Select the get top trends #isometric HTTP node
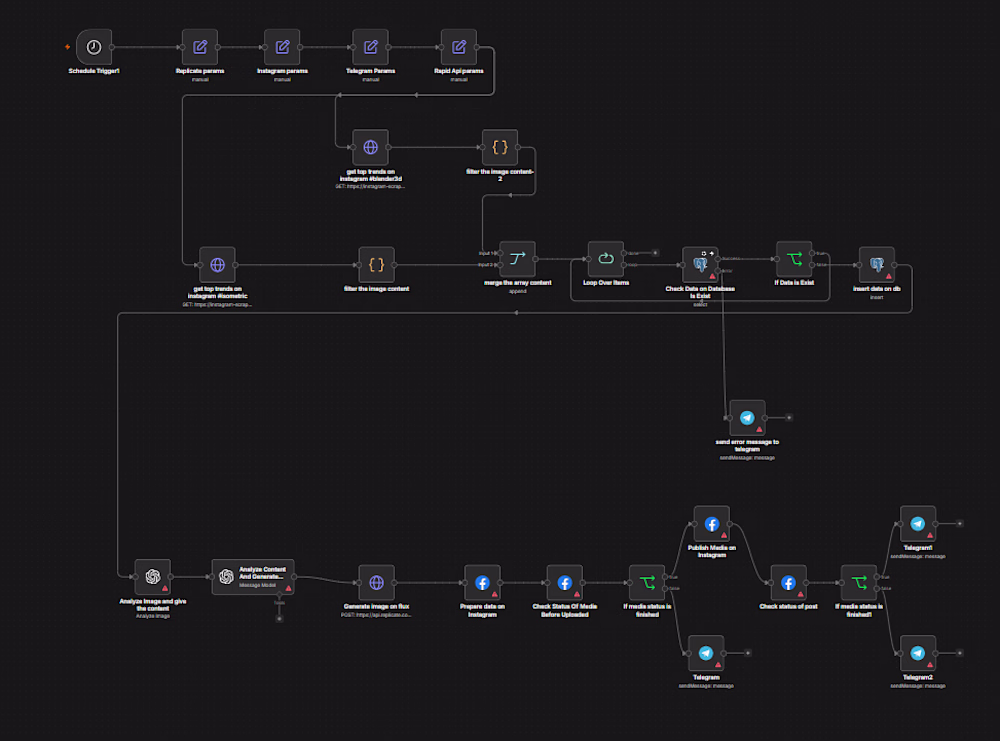 point(217,265)
